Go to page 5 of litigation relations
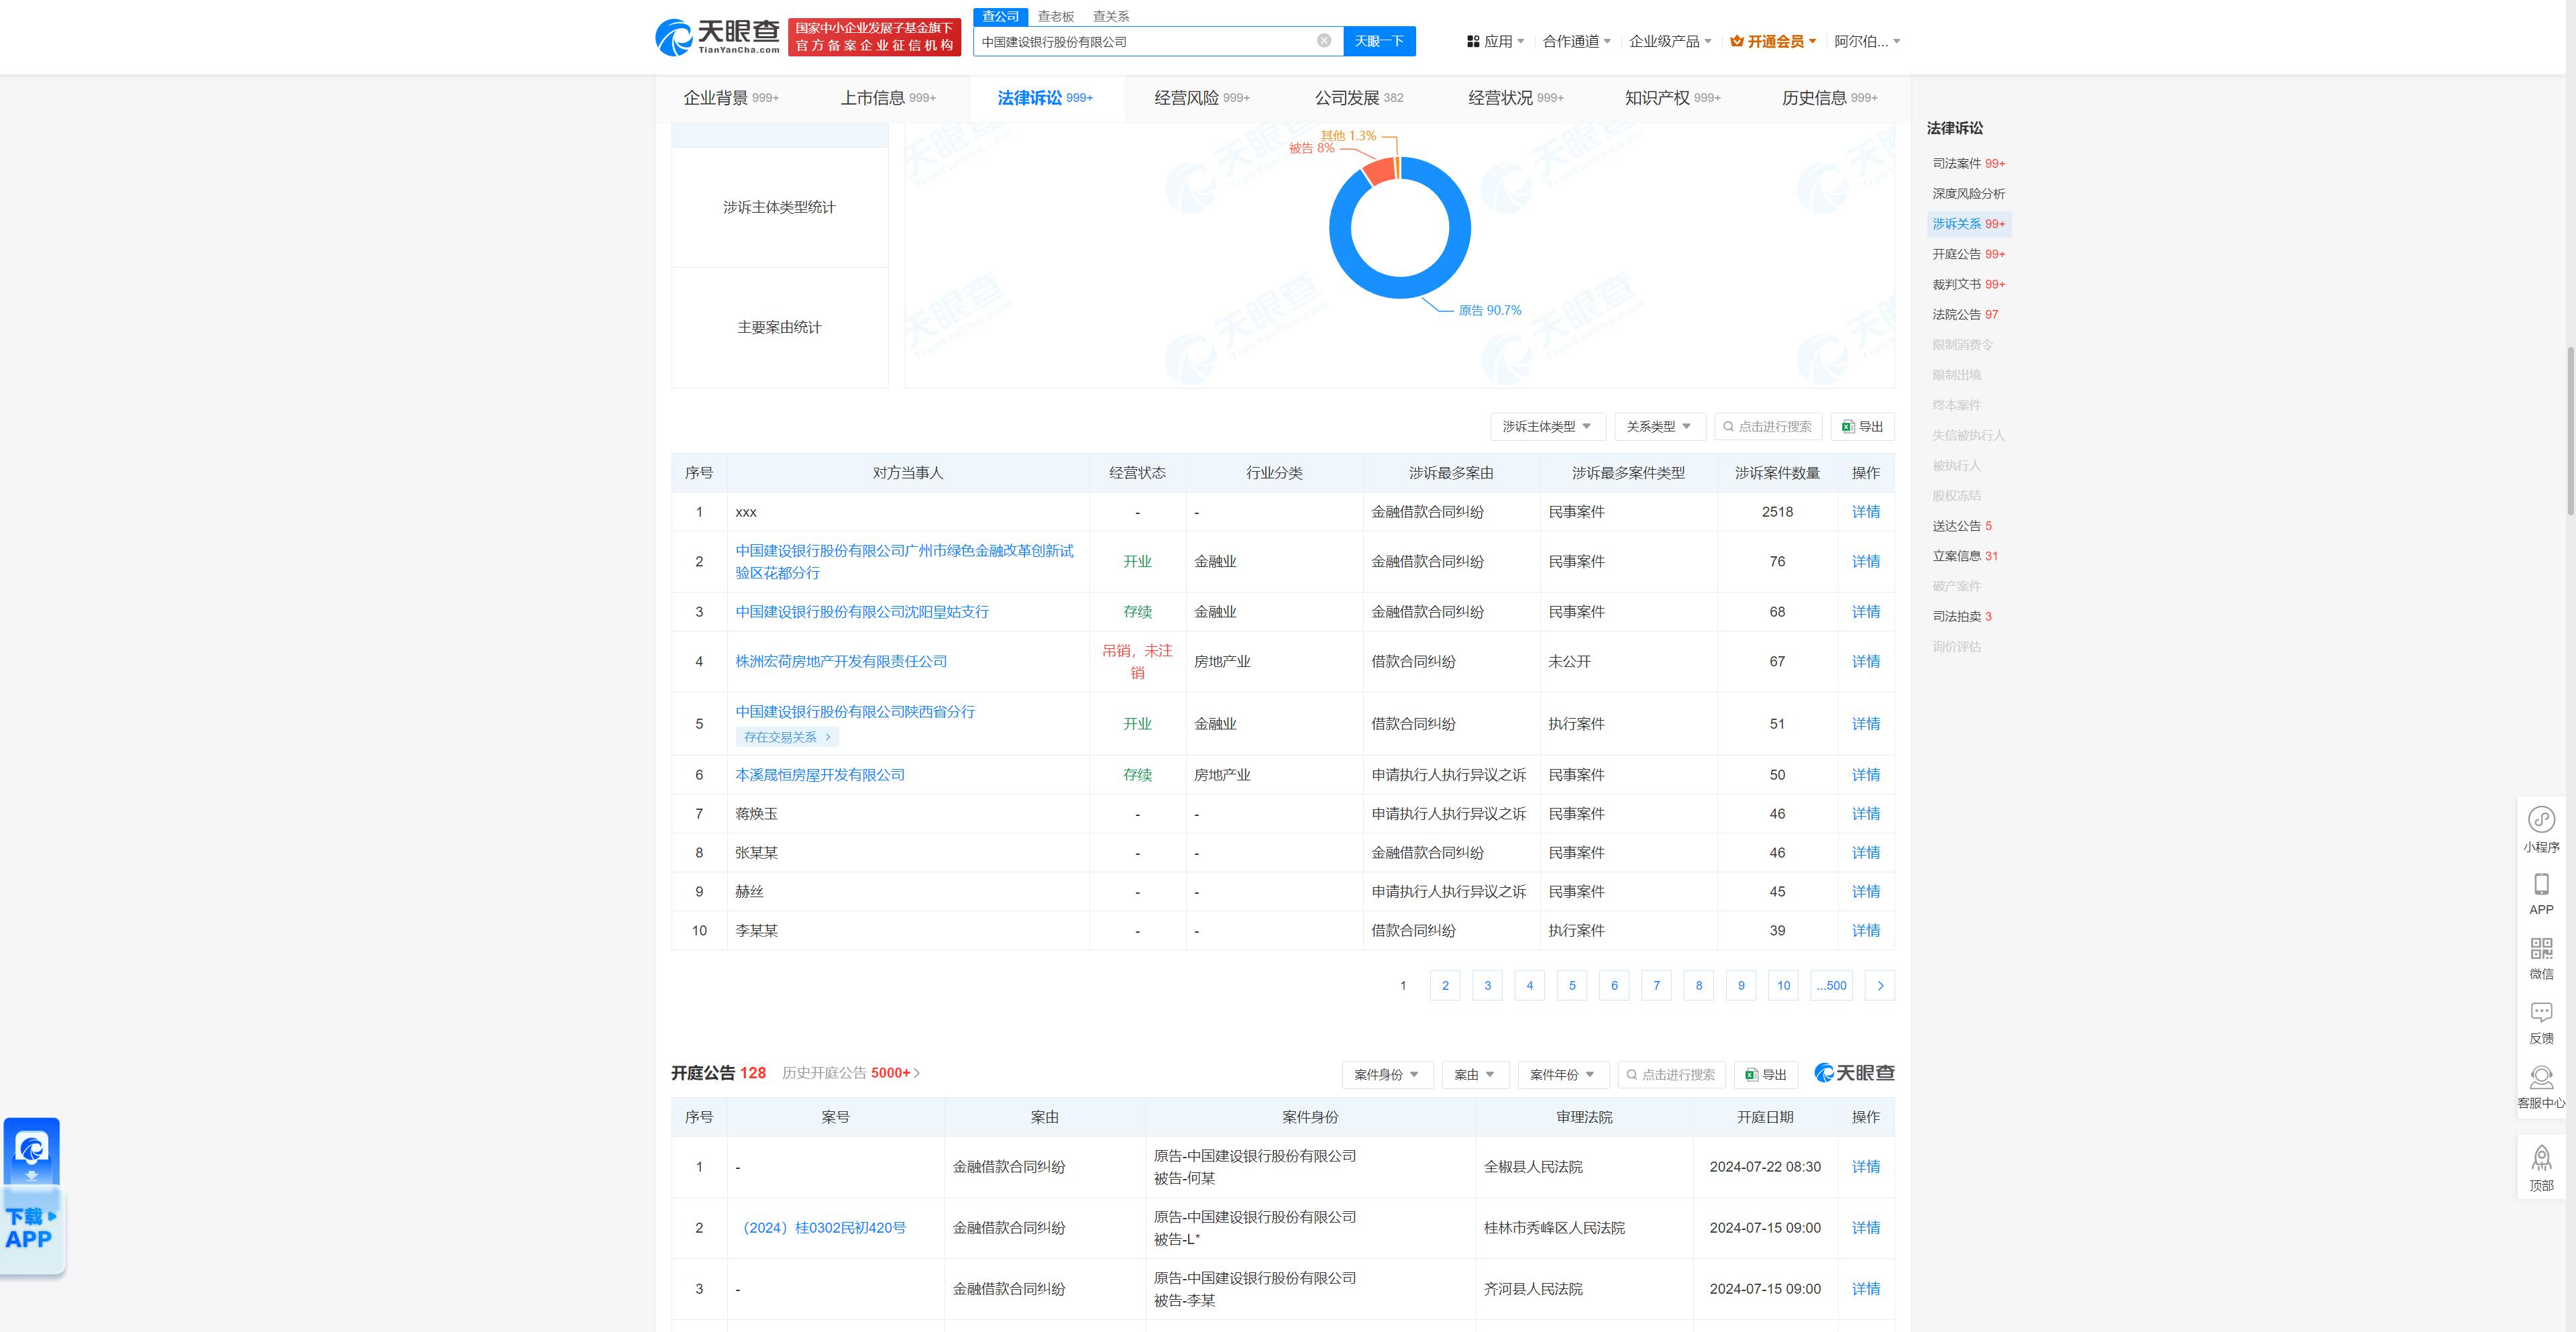This screenshot has height=1332, width=2576. (x=1571, y=985)
